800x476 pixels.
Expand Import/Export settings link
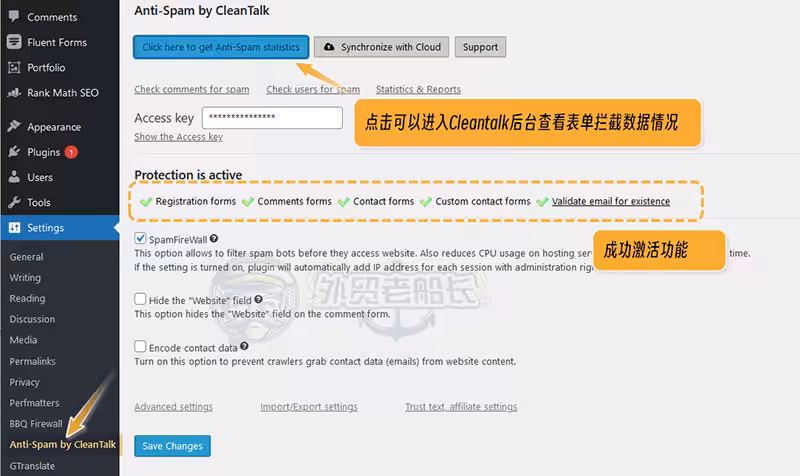(309, 407)
